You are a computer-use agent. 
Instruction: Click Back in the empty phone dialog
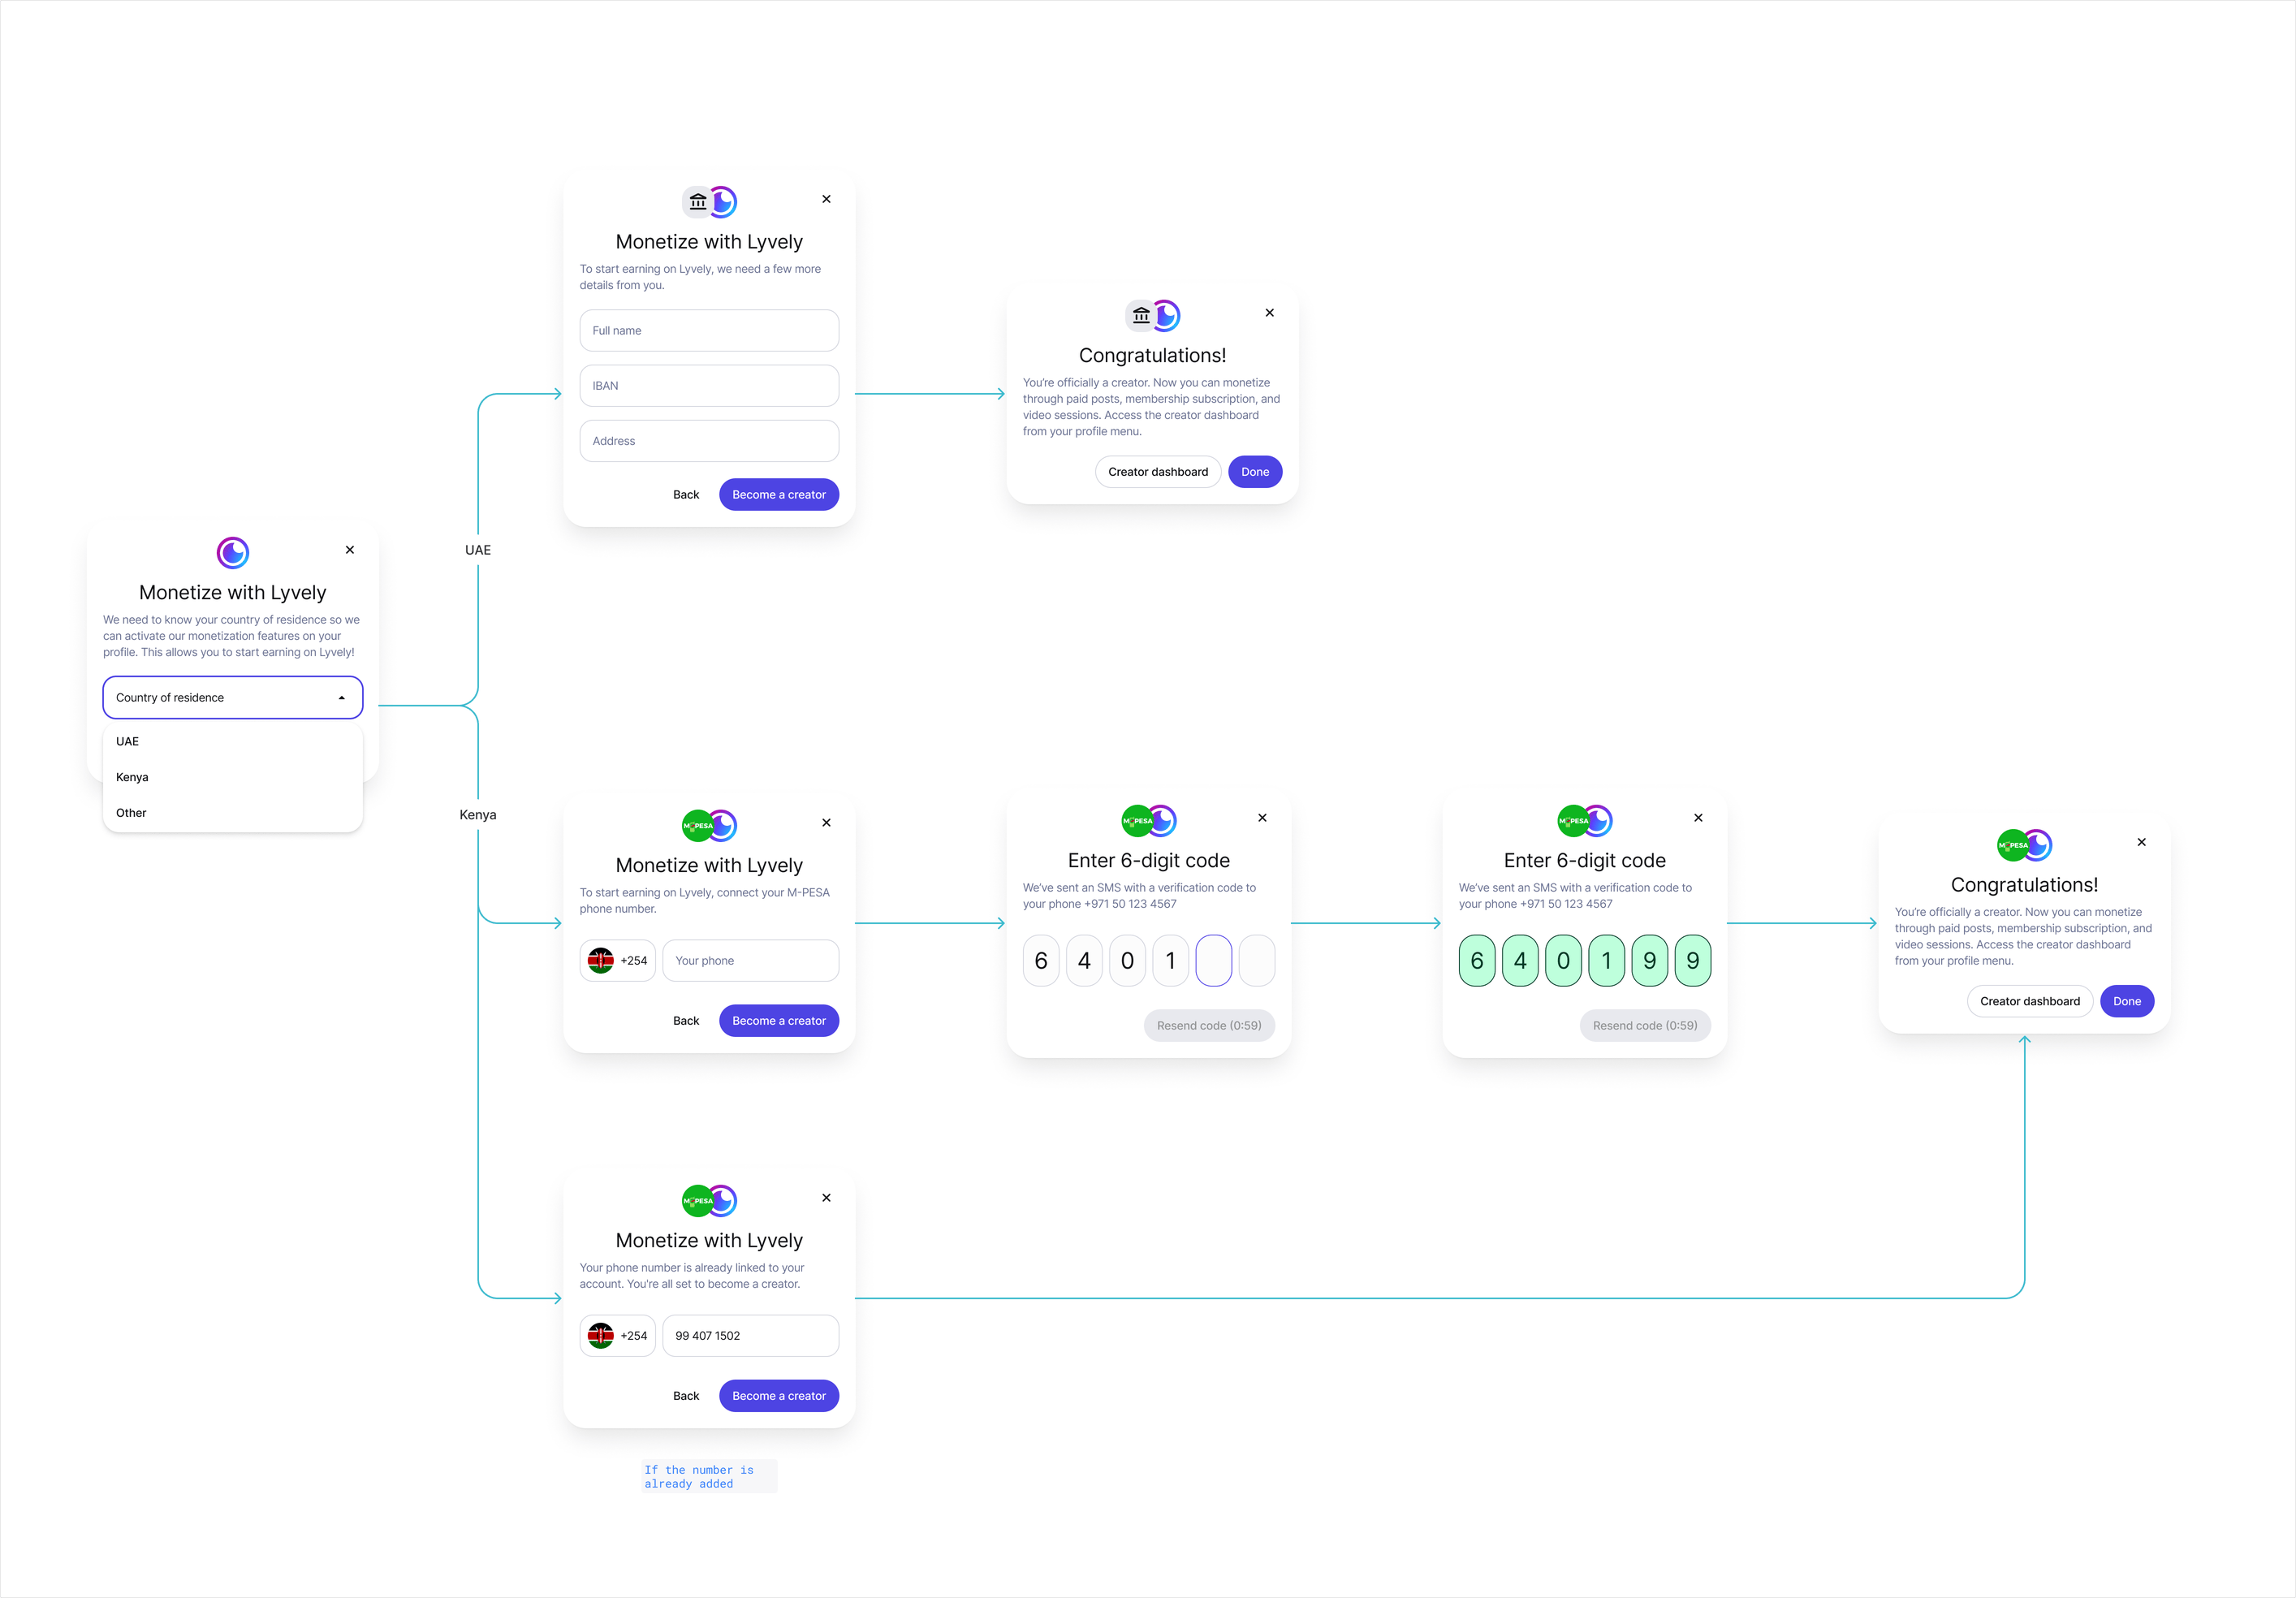(686, 1021)
